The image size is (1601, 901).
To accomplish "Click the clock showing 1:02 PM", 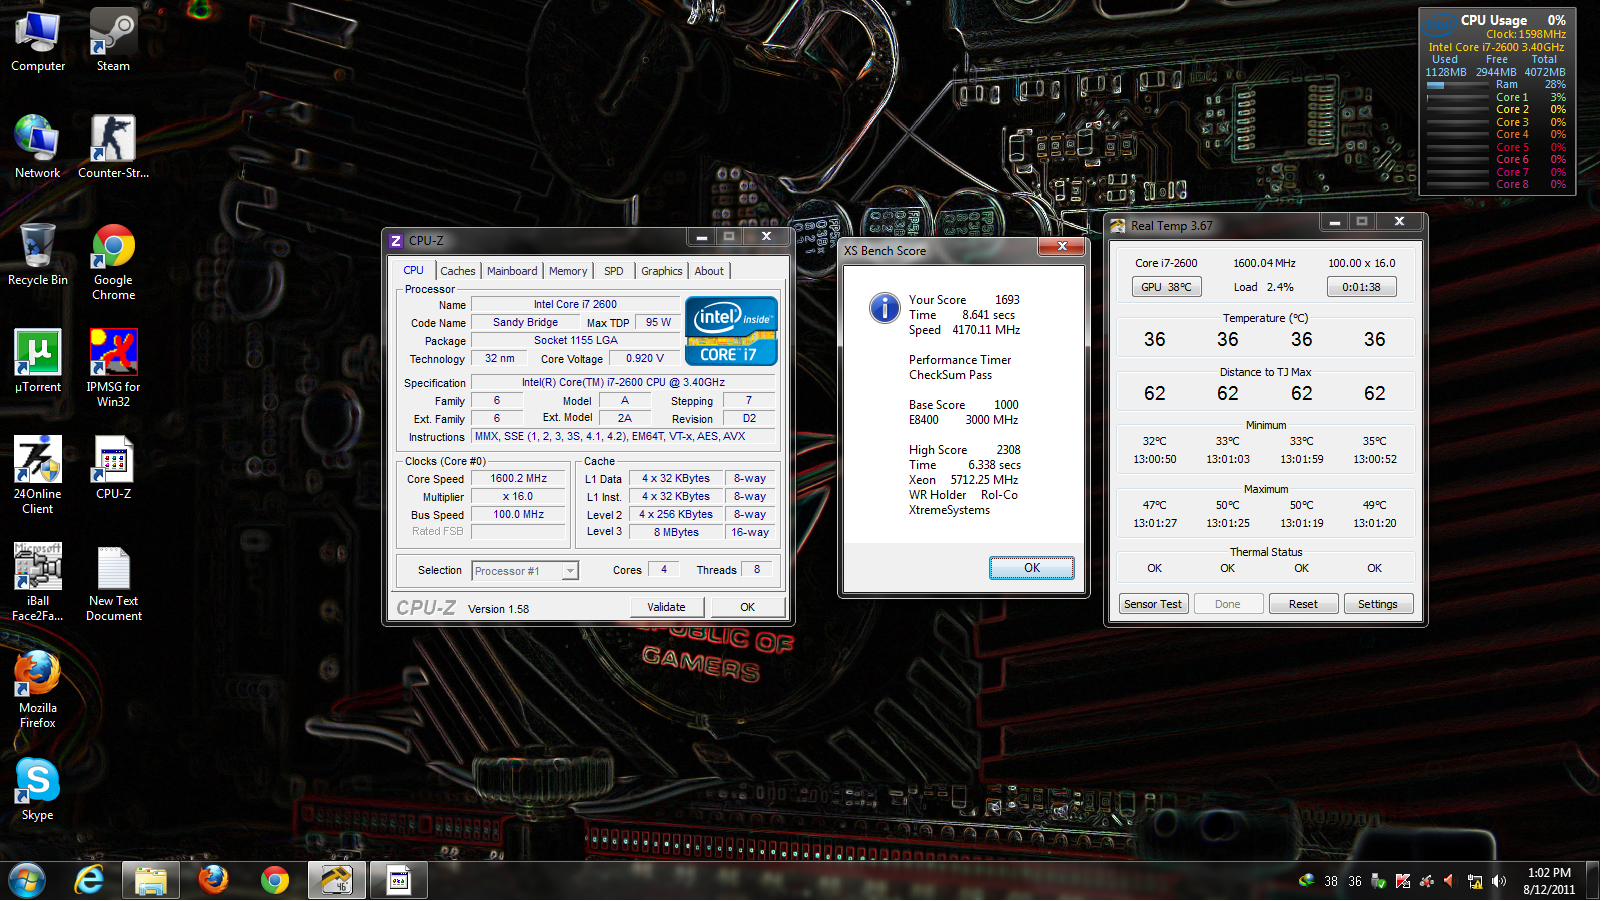I will point(1549,873).
